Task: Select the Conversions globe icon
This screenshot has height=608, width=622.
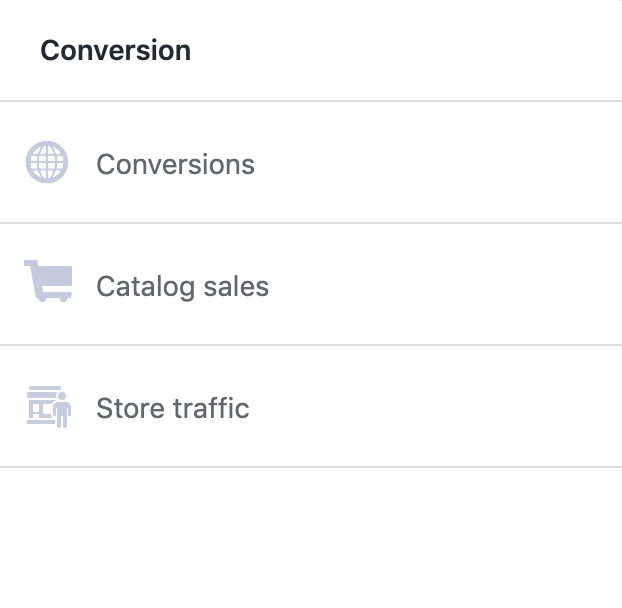Action: point(47,162)
